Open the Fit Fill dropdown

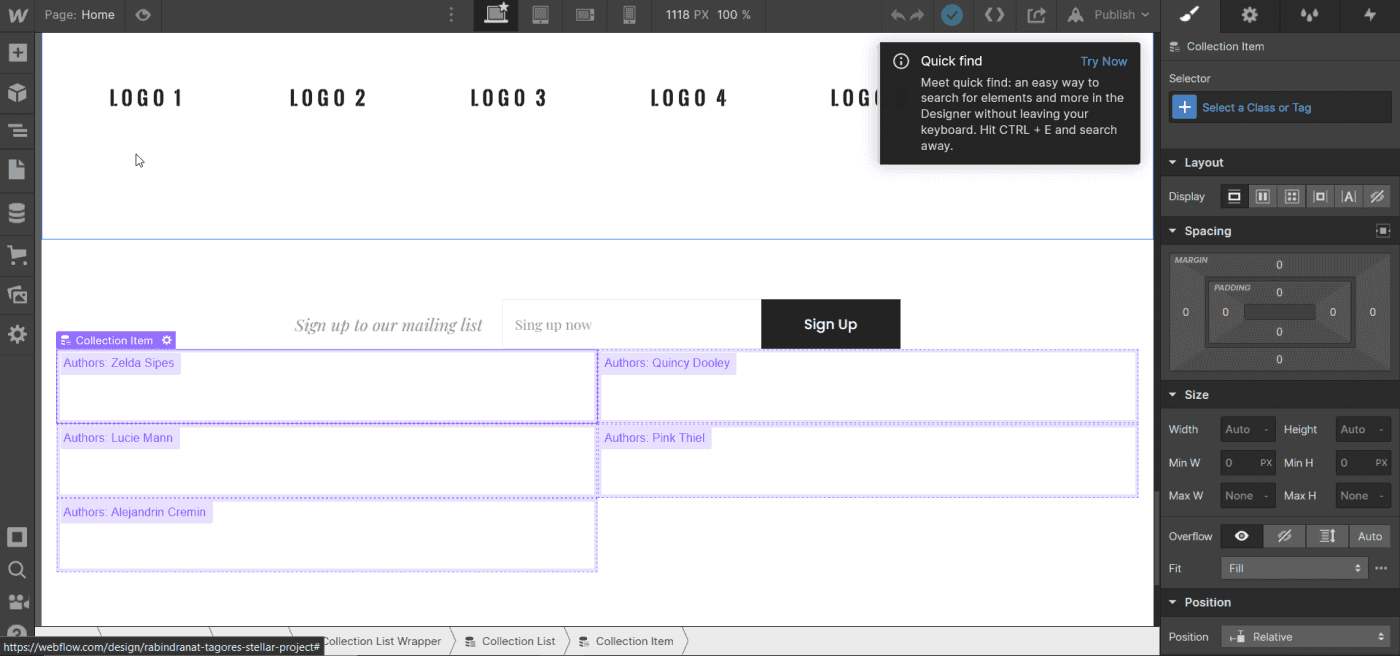click(1294, 568)
